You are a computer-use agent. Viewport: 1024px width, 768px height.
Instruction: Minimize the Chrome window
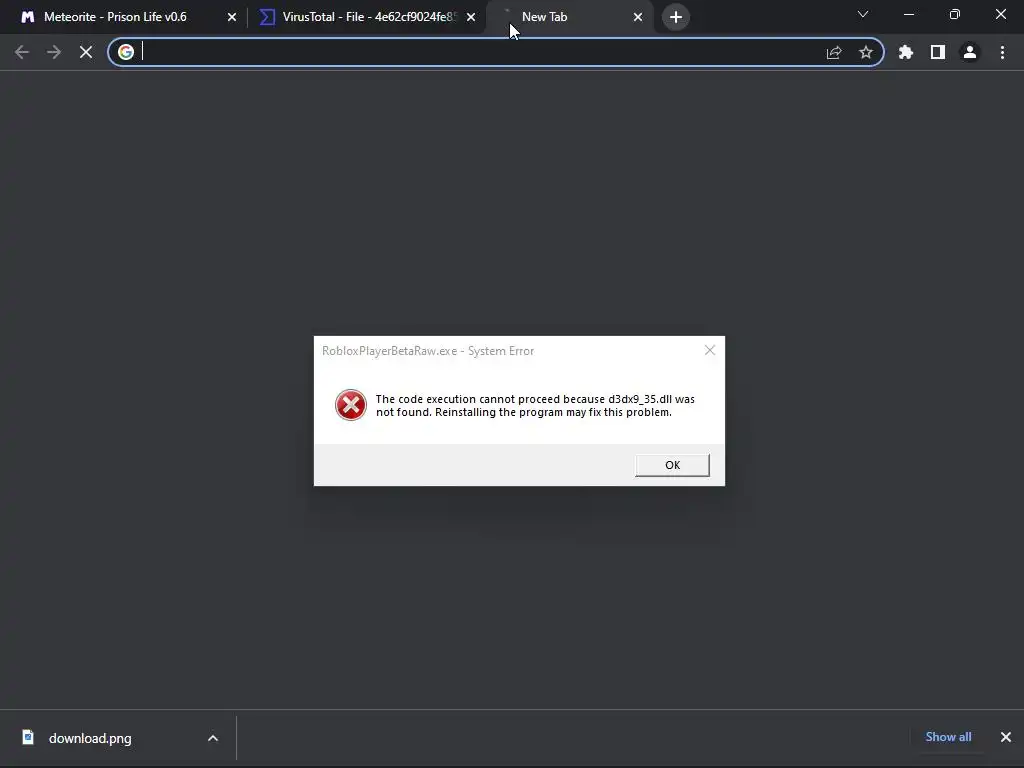pyautogui.click(x=909, y=14)
